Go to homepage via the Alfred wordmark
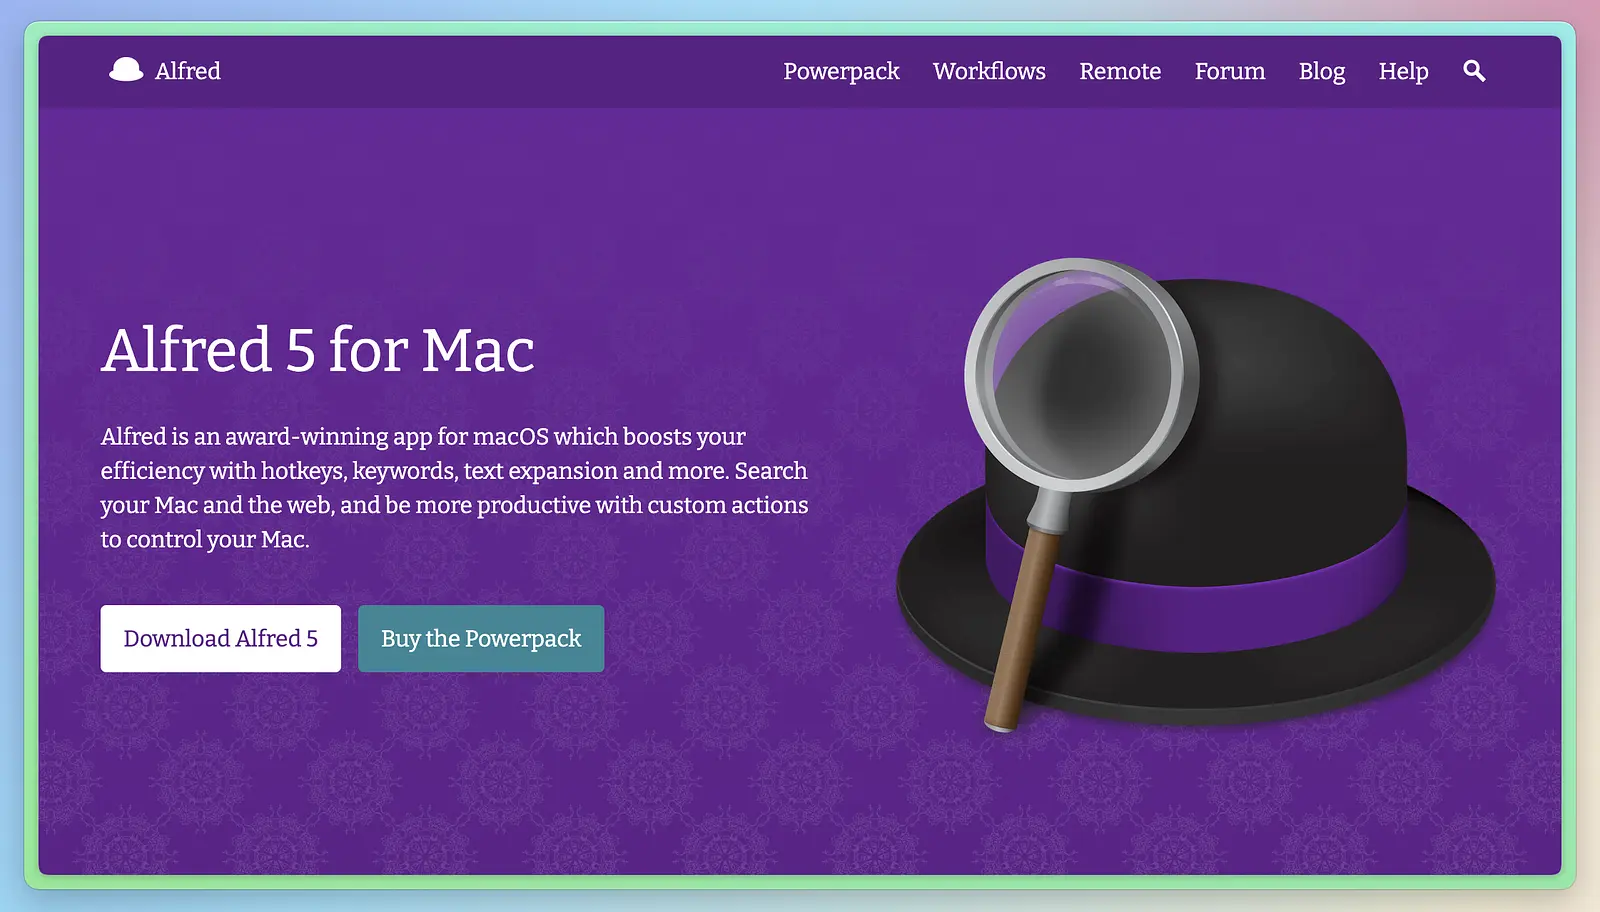Screen dimensions: 1600x912 188,71
